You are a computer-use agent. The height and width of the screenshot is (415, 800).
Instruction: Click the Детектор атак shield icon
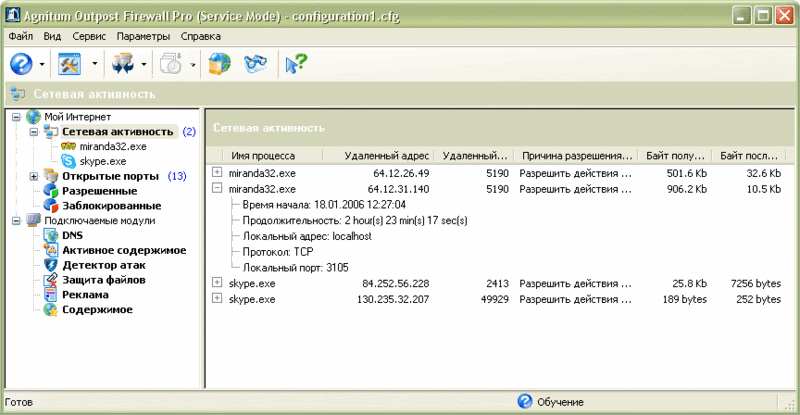[x=51, y=265]
